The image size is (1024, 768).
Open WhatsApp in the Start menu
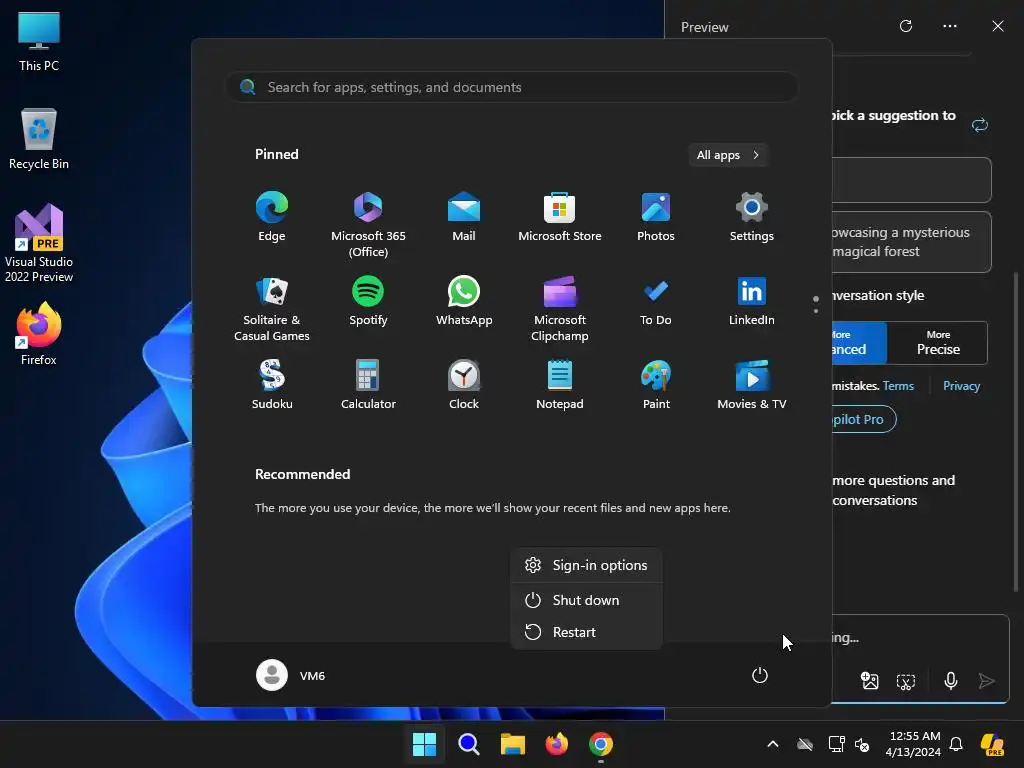[x=464, y=301]
